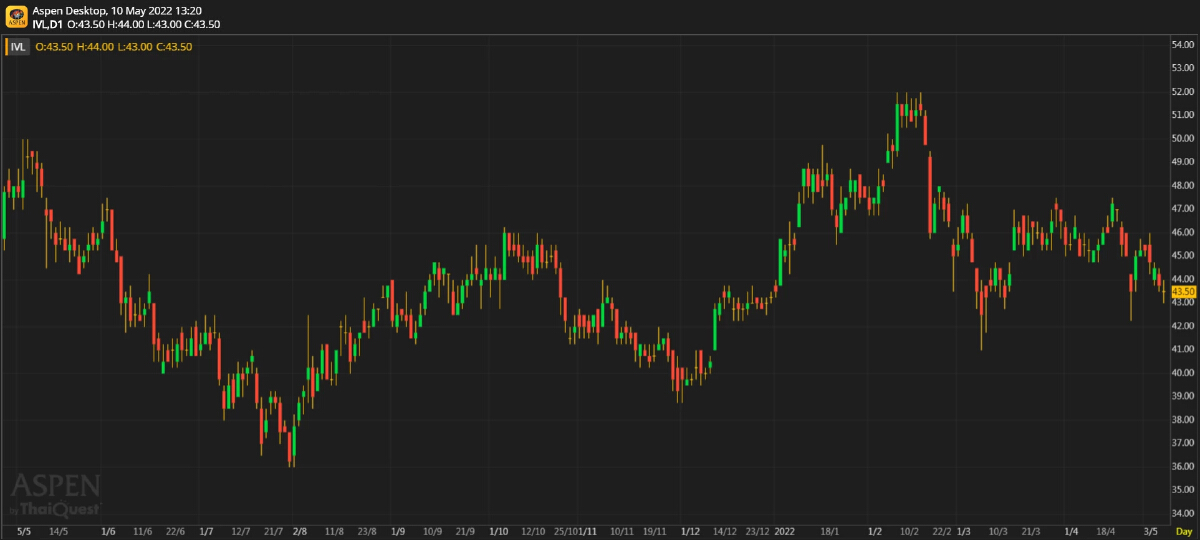
Task: Click the Aspen logo icon
Action: 16,16
